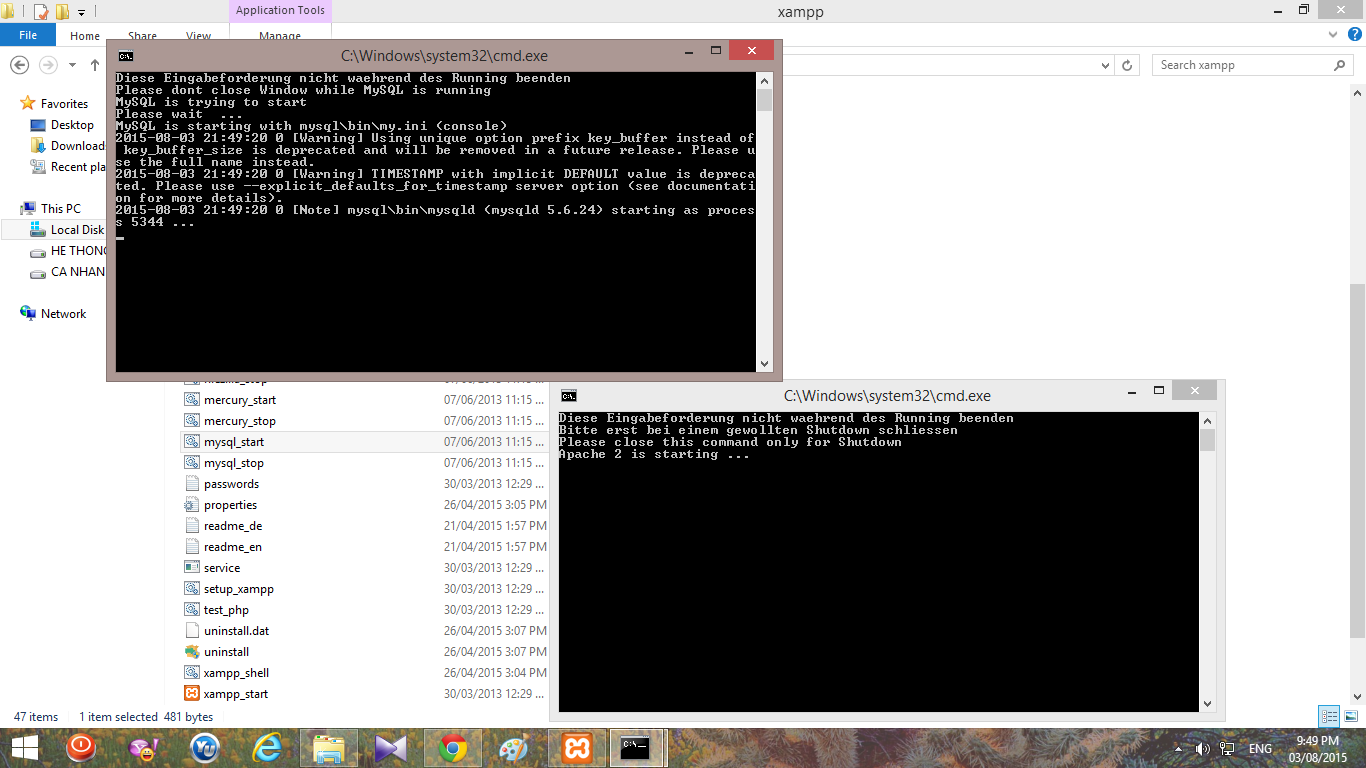Maximize the Apache cmd window

point(1159,390)
